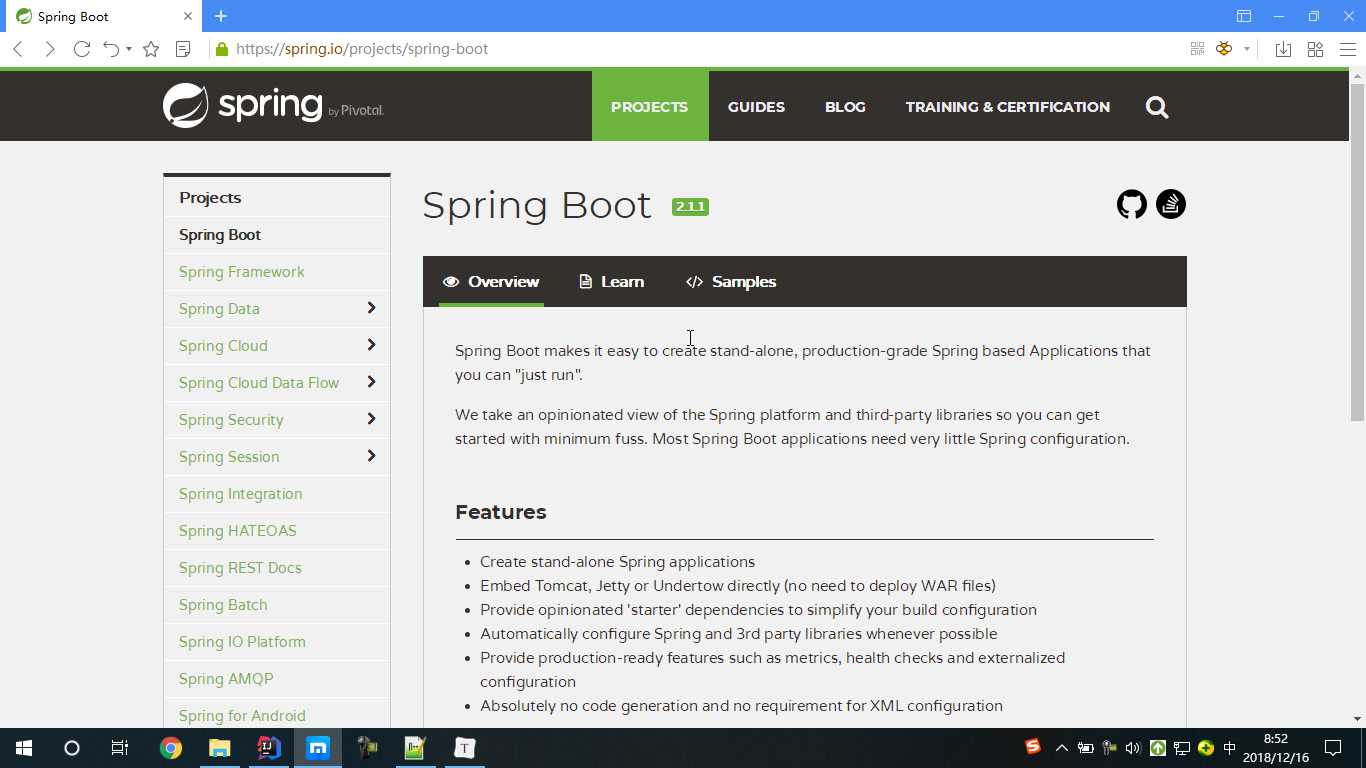This screenshot has height=768, width=1366.
Task: Open a new tab with plus button
Action: point(221,16)
